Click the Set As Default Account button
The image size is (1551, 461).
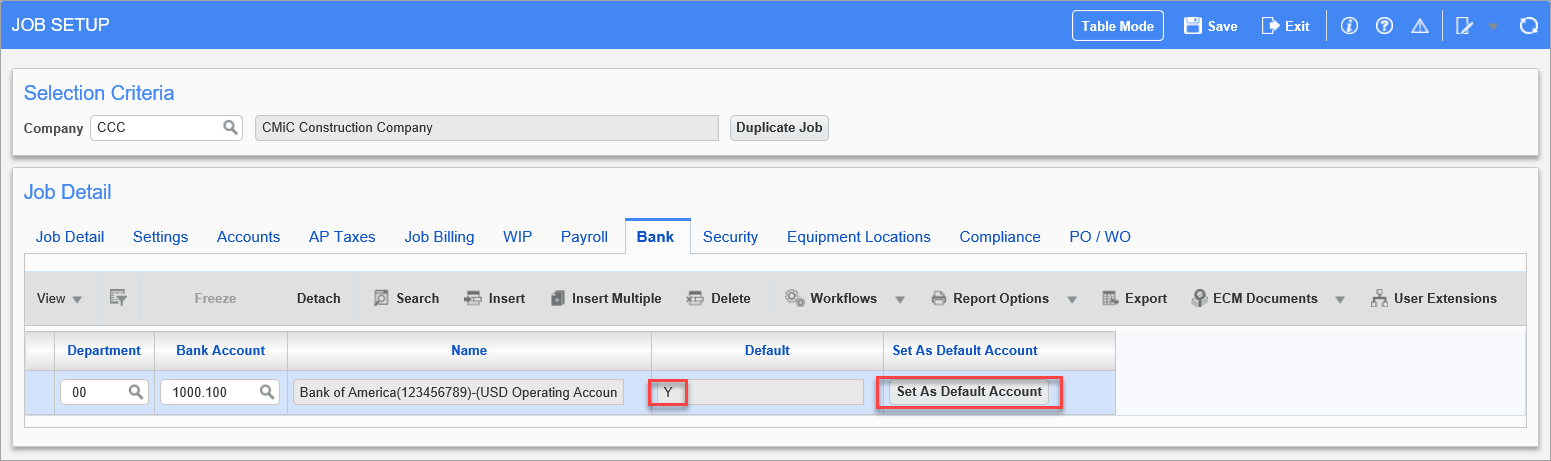coord(969,392)
